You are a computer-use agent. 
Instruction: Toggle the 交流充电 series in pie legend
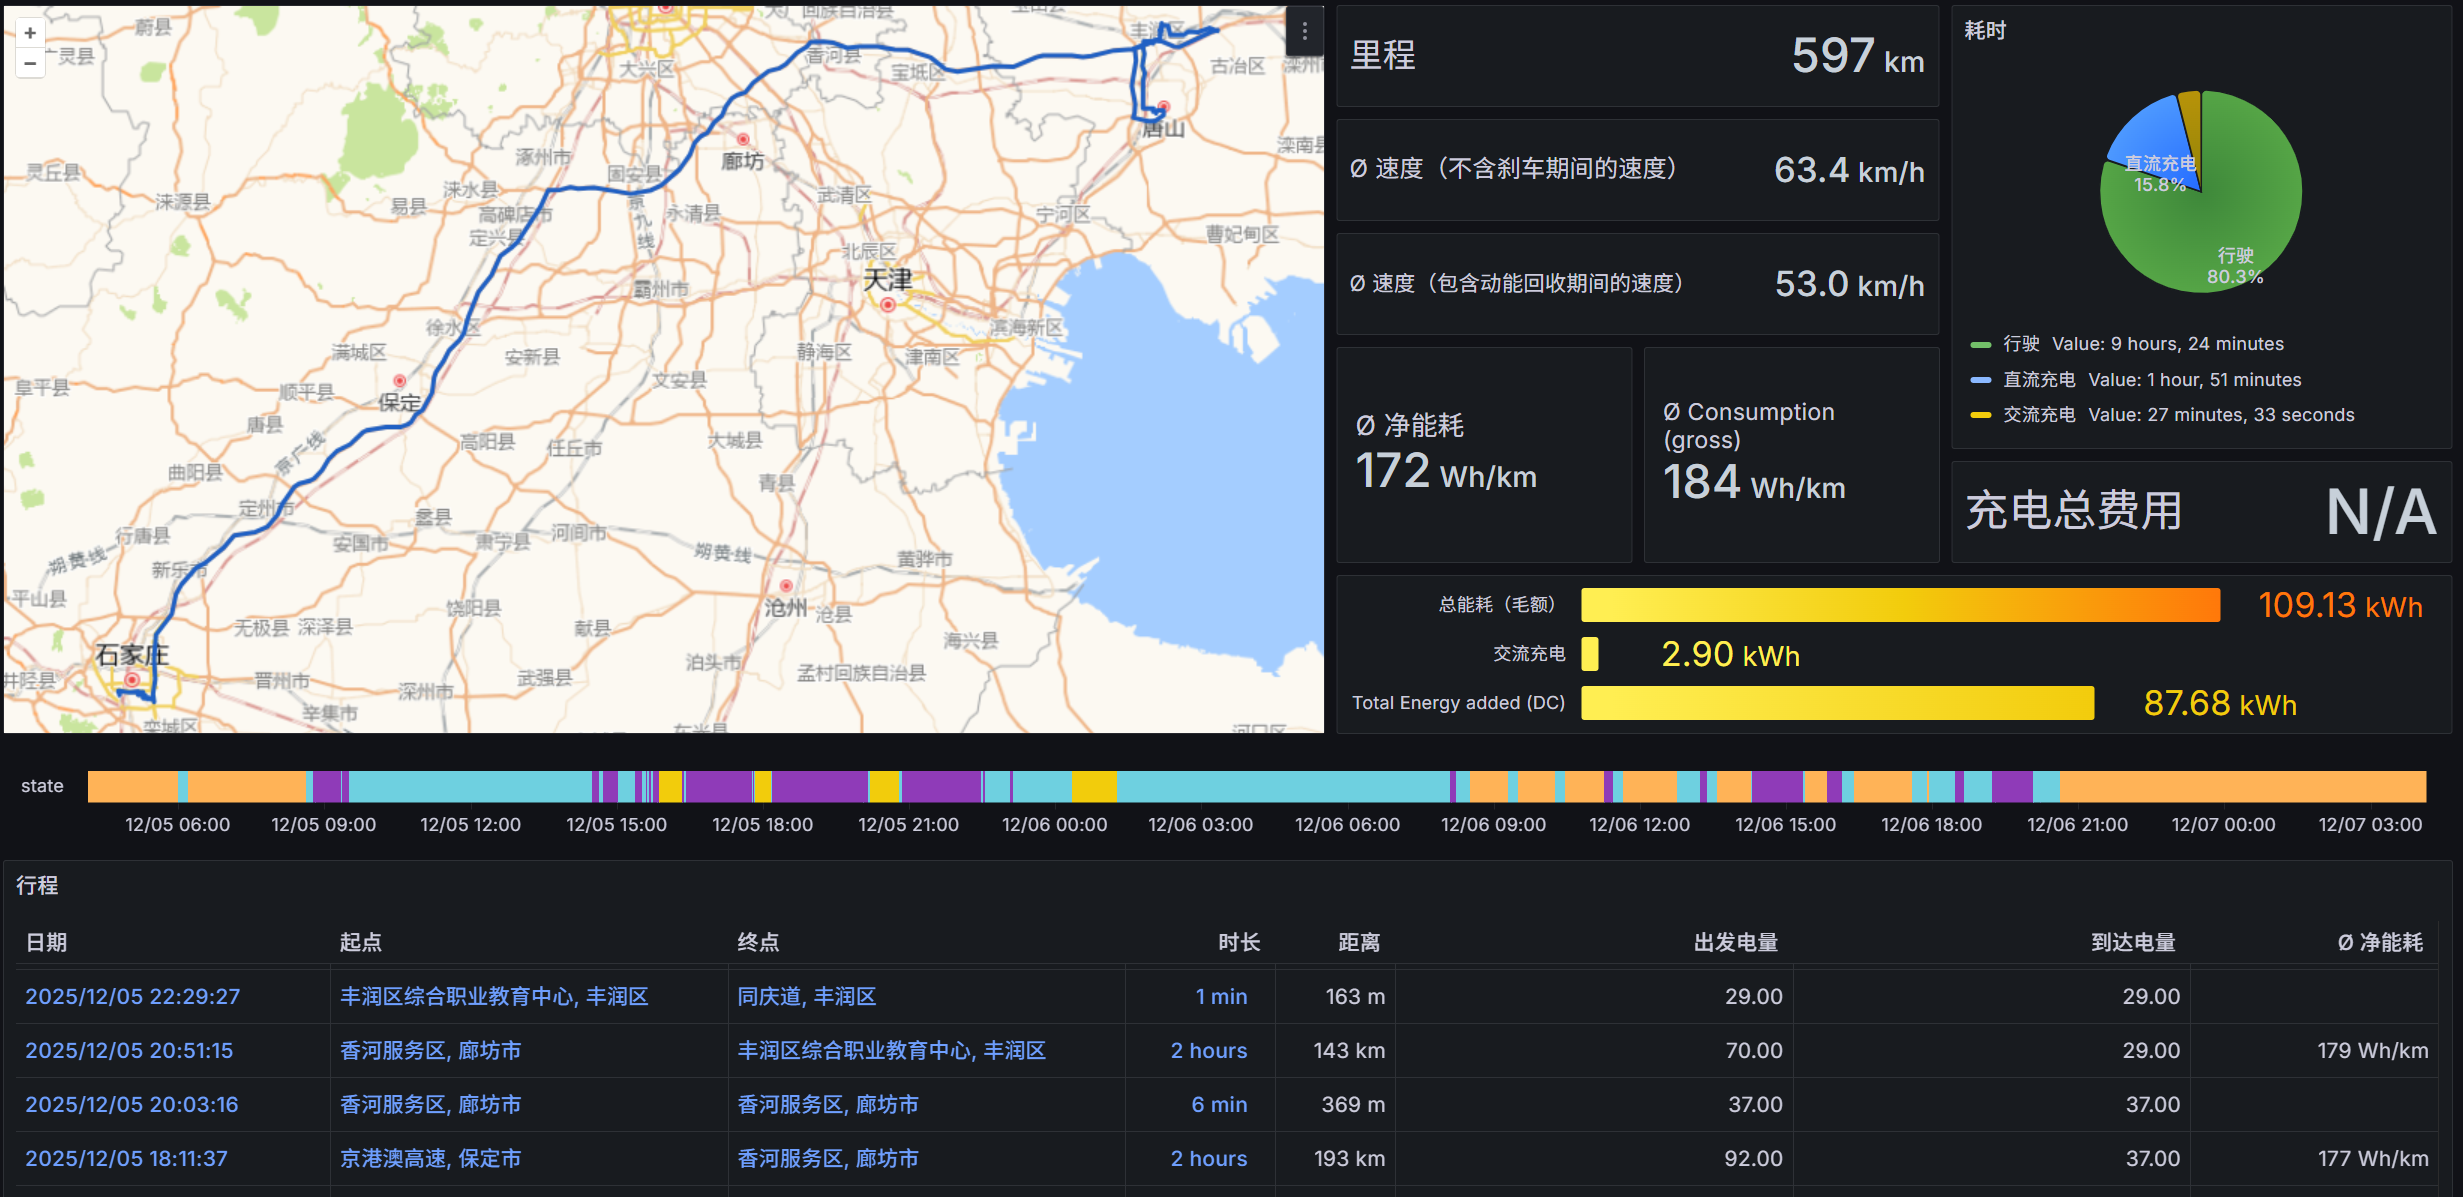tap(2038, 415)
